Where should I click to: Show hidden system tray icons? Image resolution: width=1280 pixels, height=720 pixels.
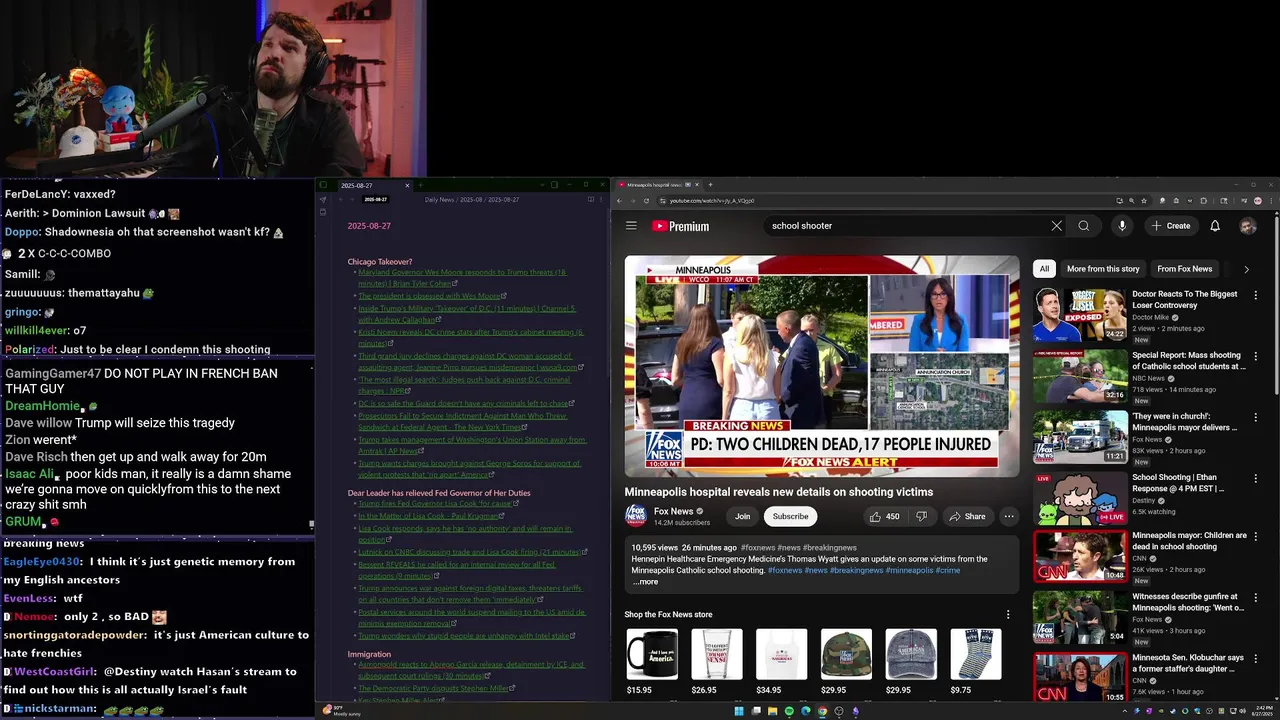coord(1125,711)
